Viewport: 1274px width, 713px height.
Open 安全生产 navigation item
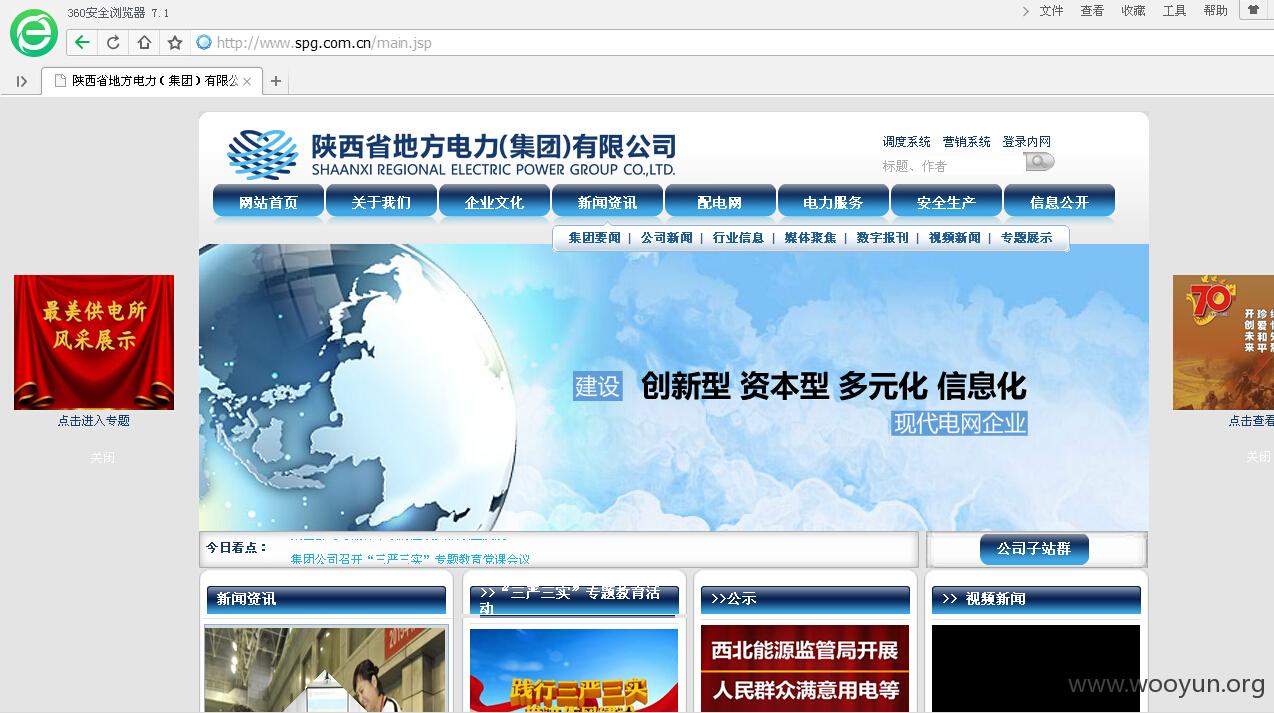point(946,202)
